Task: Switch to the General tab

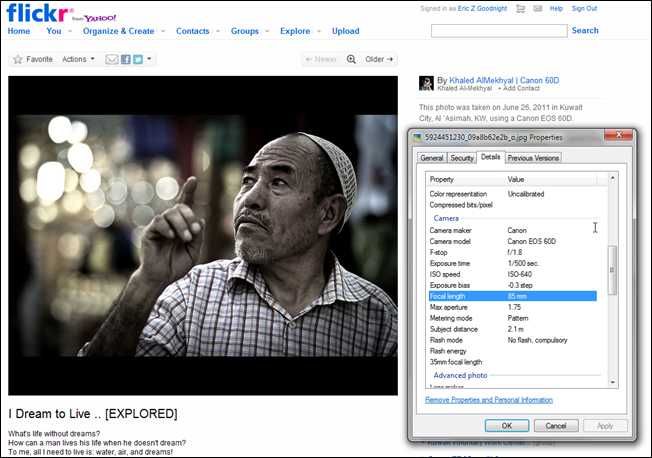Action: point(432,158)
